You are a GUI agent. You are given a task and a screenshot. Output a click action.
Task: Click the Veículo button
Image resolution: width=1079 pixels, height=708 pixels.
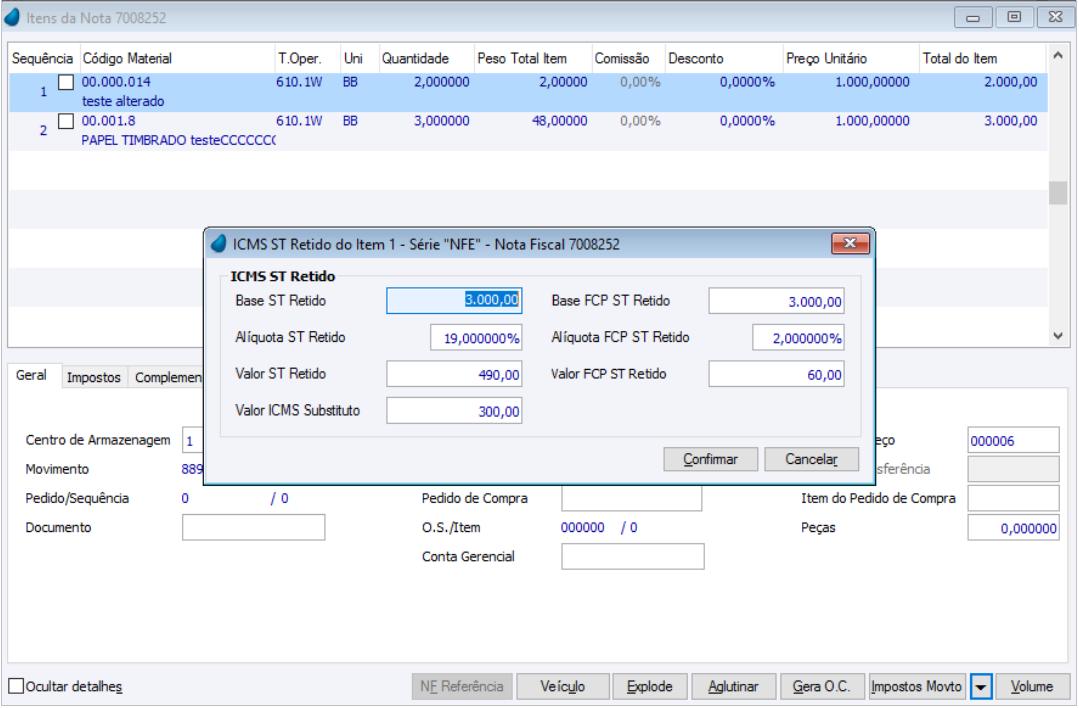[x=562, y=687]
